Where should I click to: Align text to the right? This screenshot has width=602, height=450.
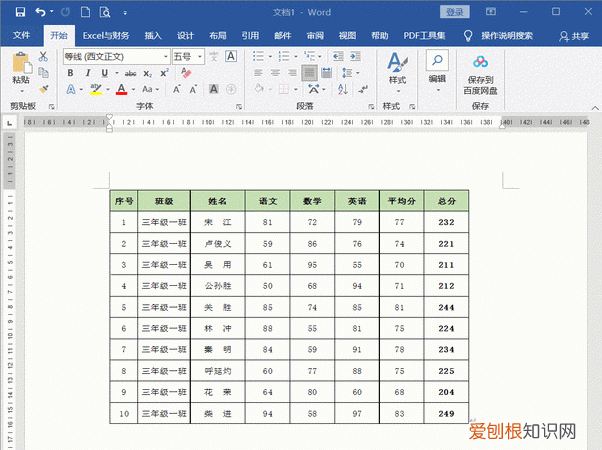(292, 73)
